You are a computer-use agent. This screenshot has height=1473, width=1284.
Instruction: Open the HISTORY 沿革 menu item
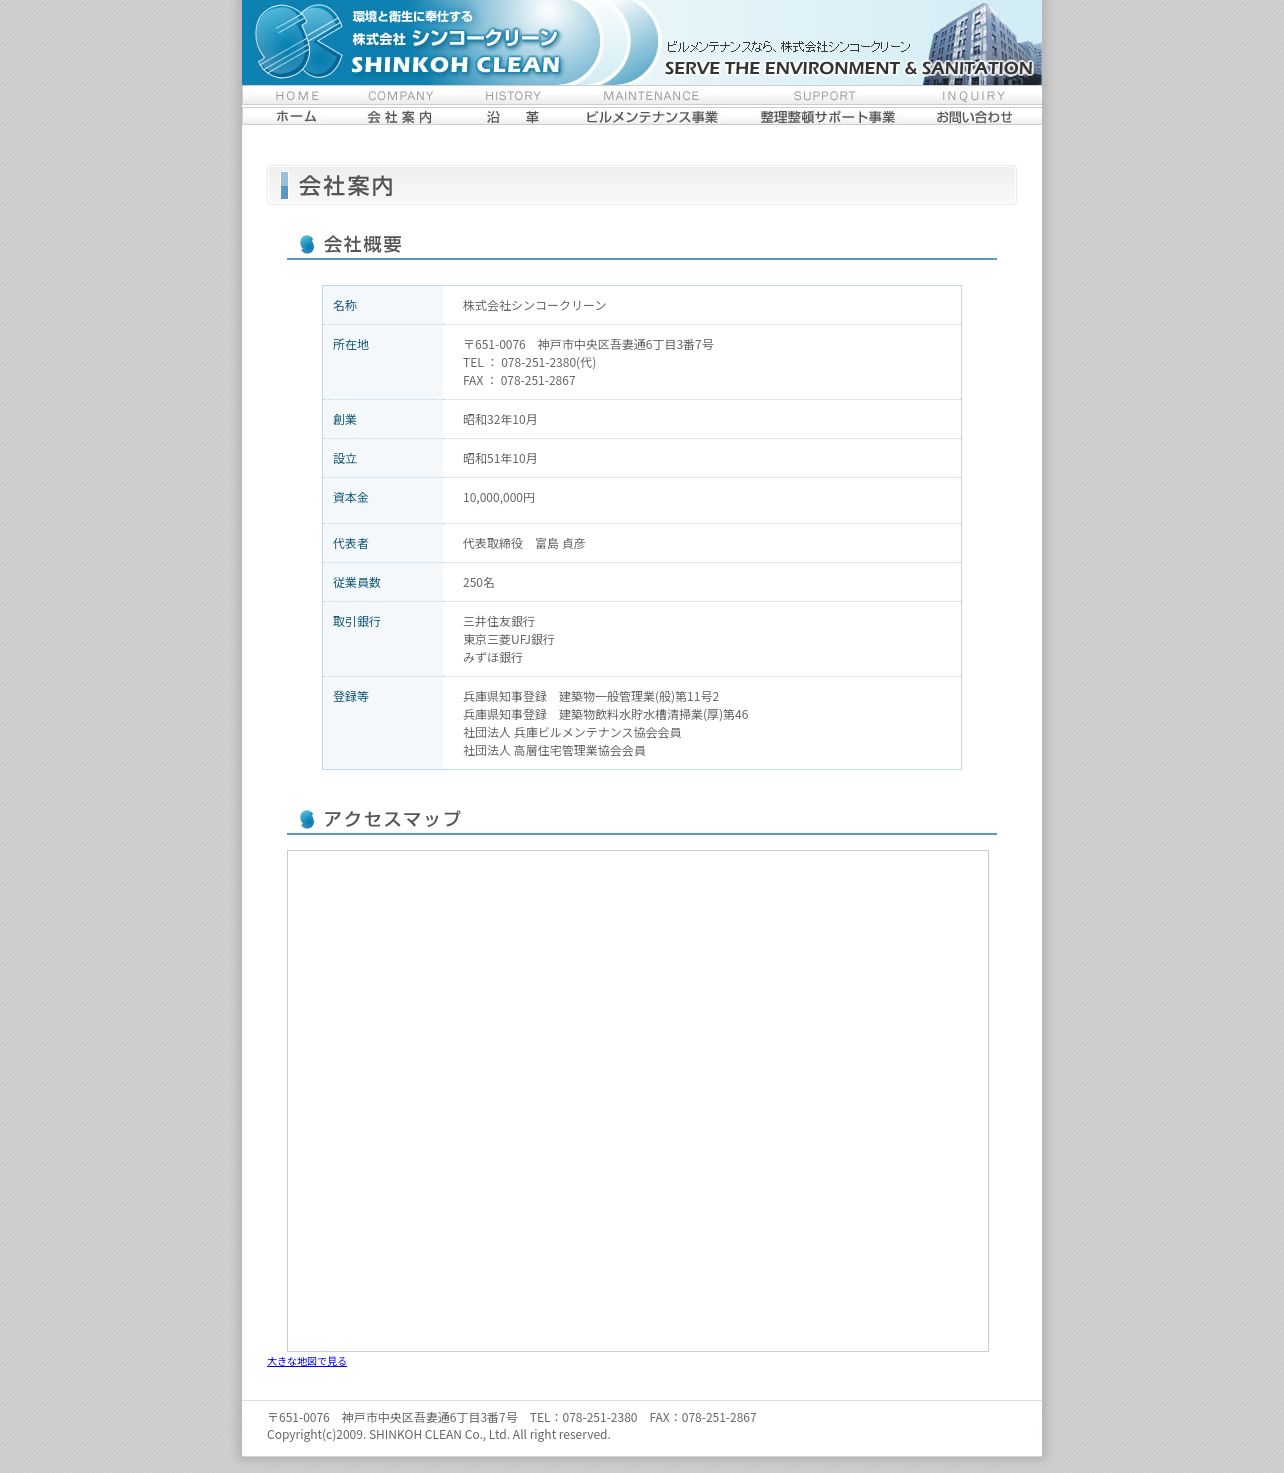513,106
